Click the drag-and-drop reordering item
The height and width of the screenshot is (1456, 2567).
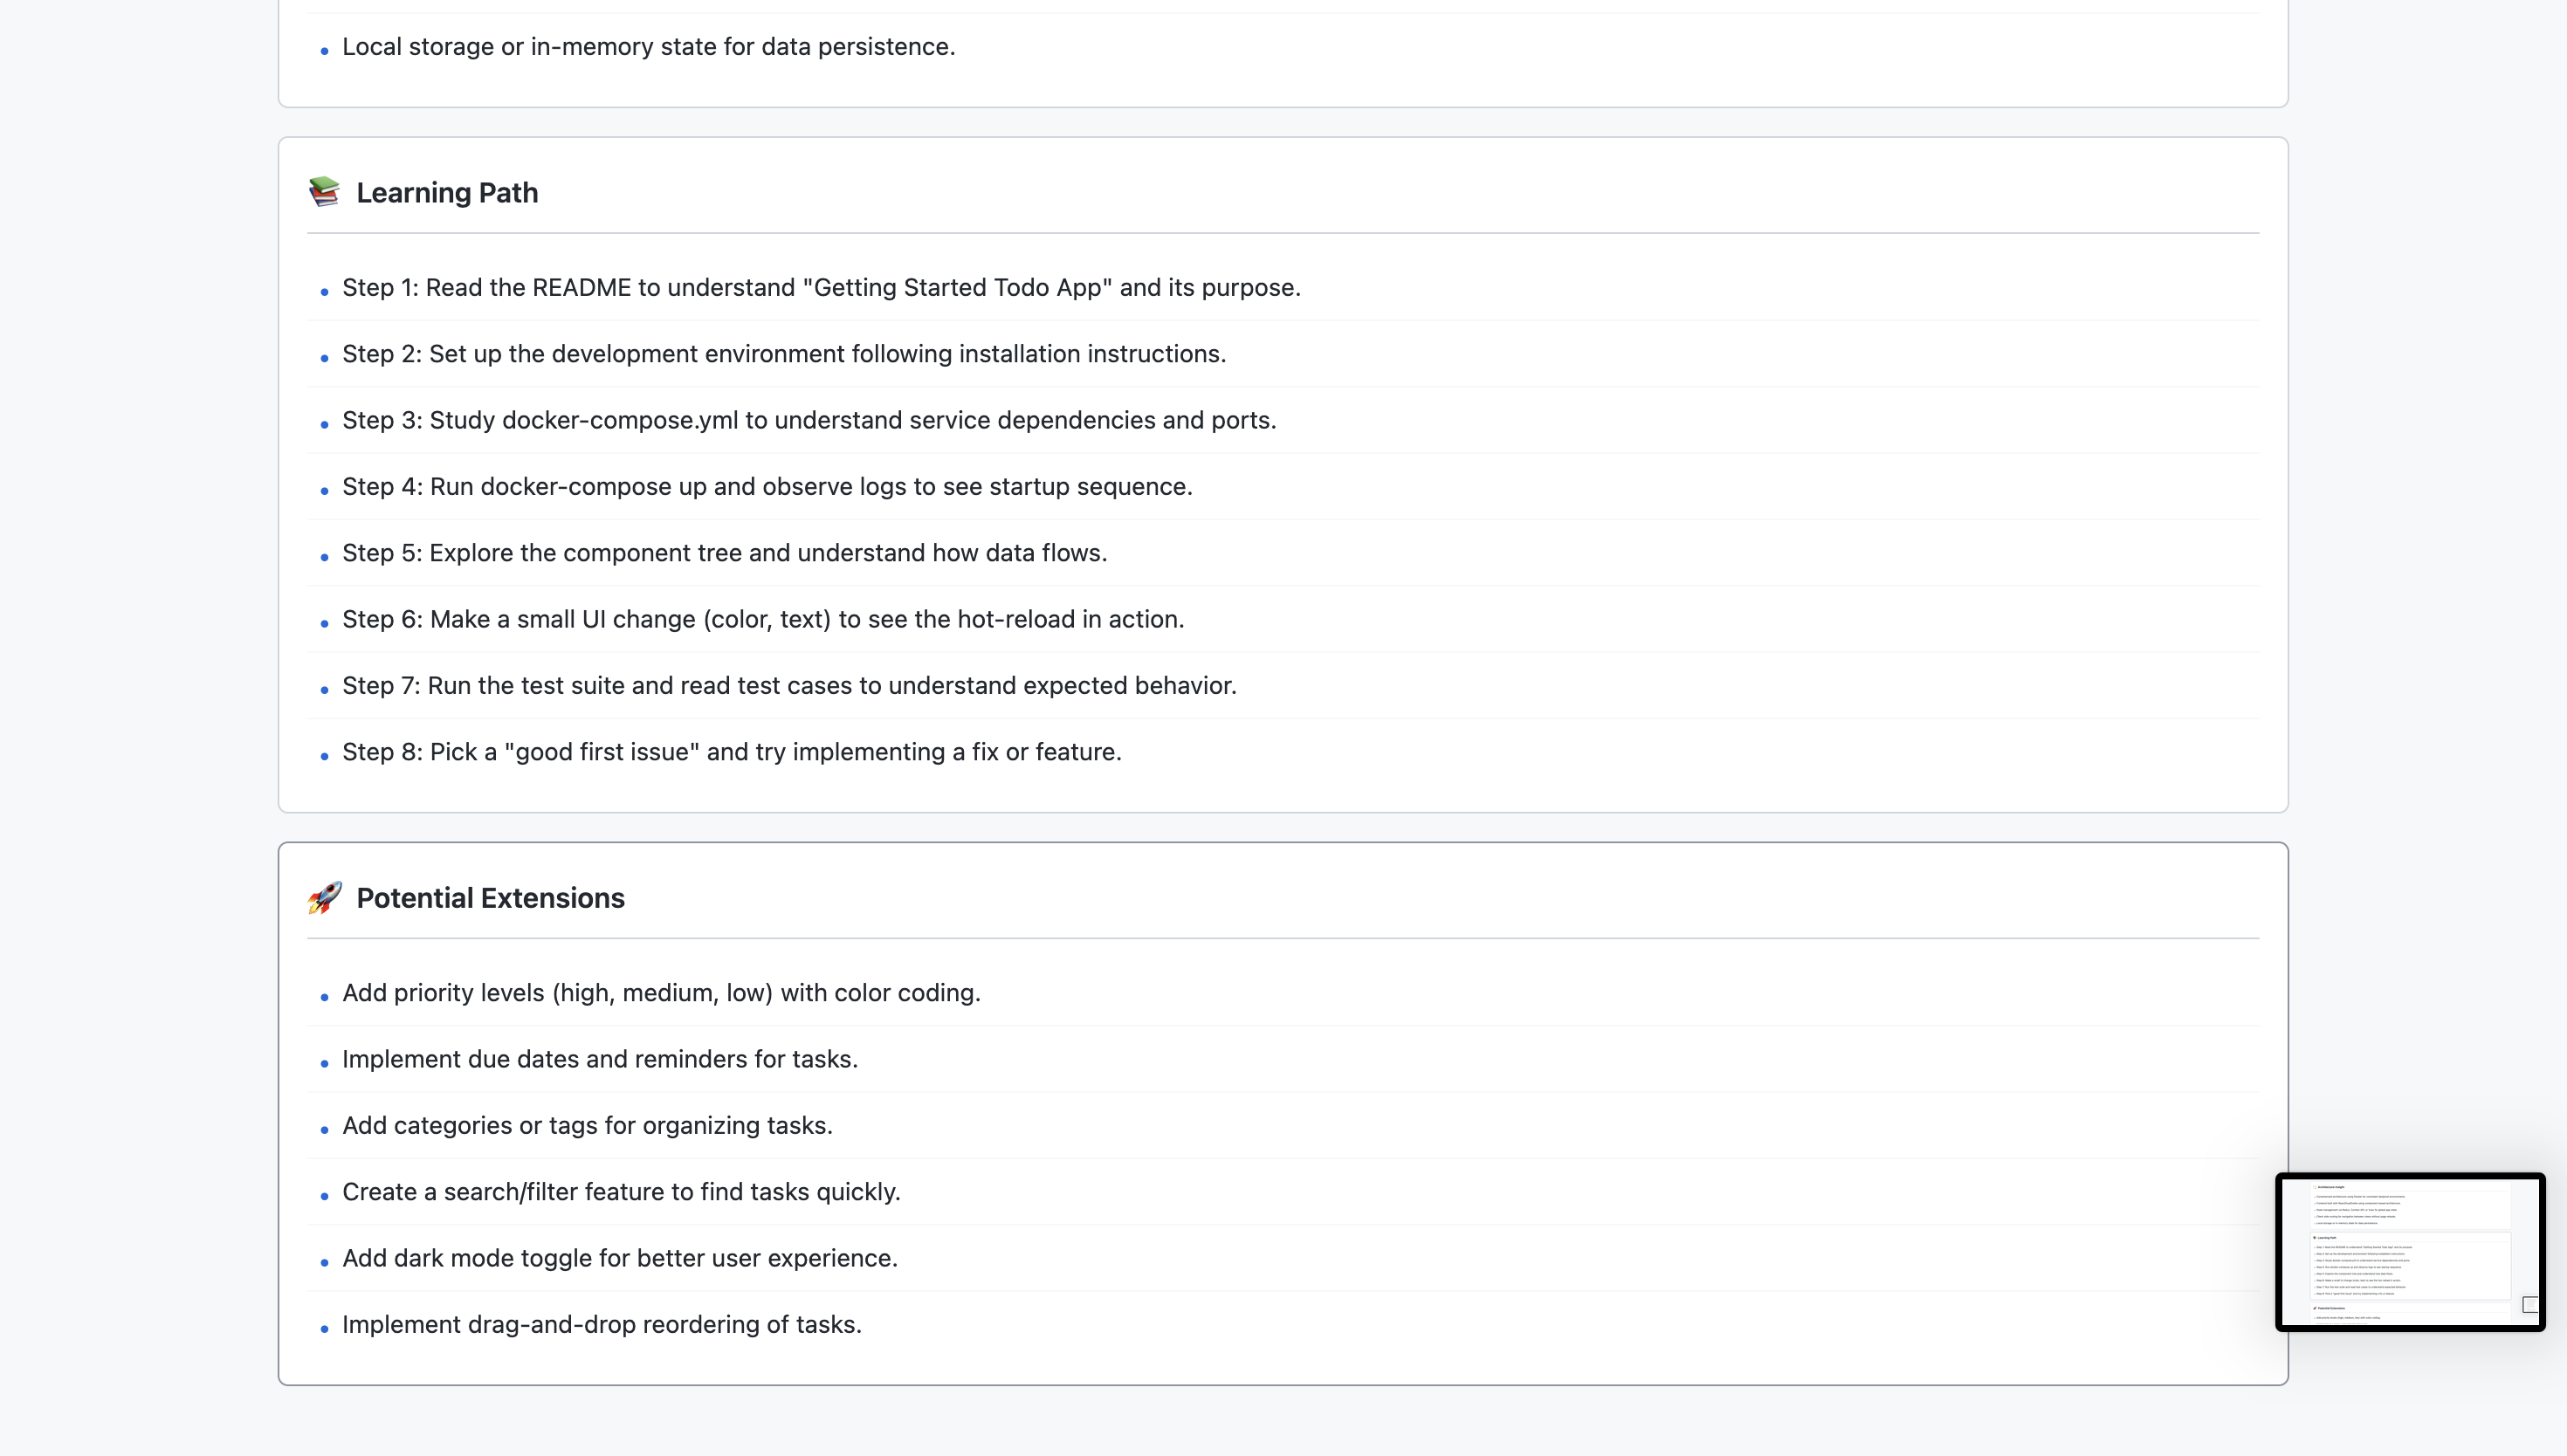pyautogui.click(x=602, y=1325)
